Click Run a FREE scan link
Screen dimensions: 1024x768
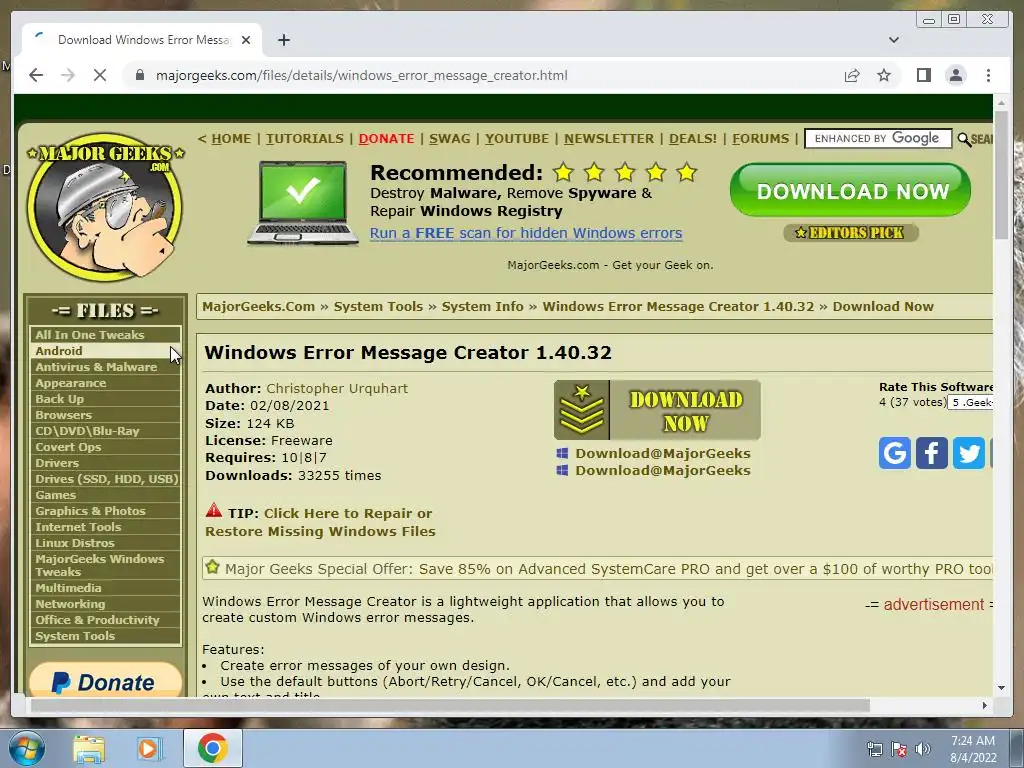pos(526,233)
